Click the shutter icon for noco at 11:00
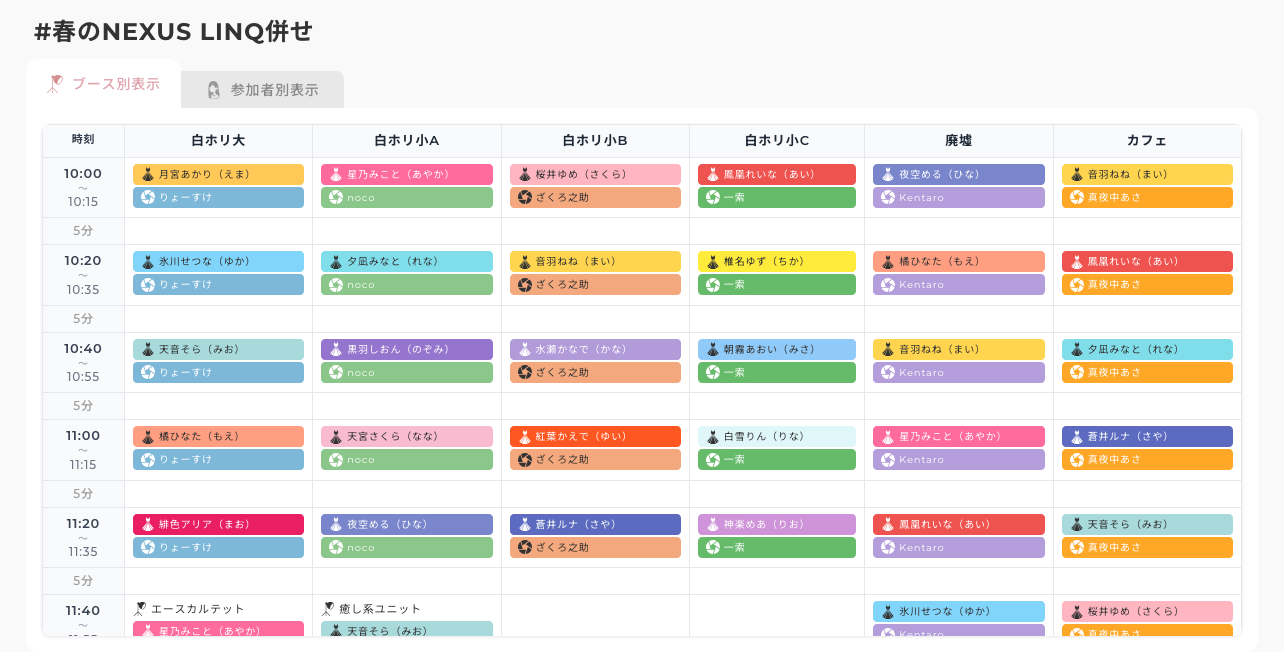Screen dimensions: 1284x652 335,460
